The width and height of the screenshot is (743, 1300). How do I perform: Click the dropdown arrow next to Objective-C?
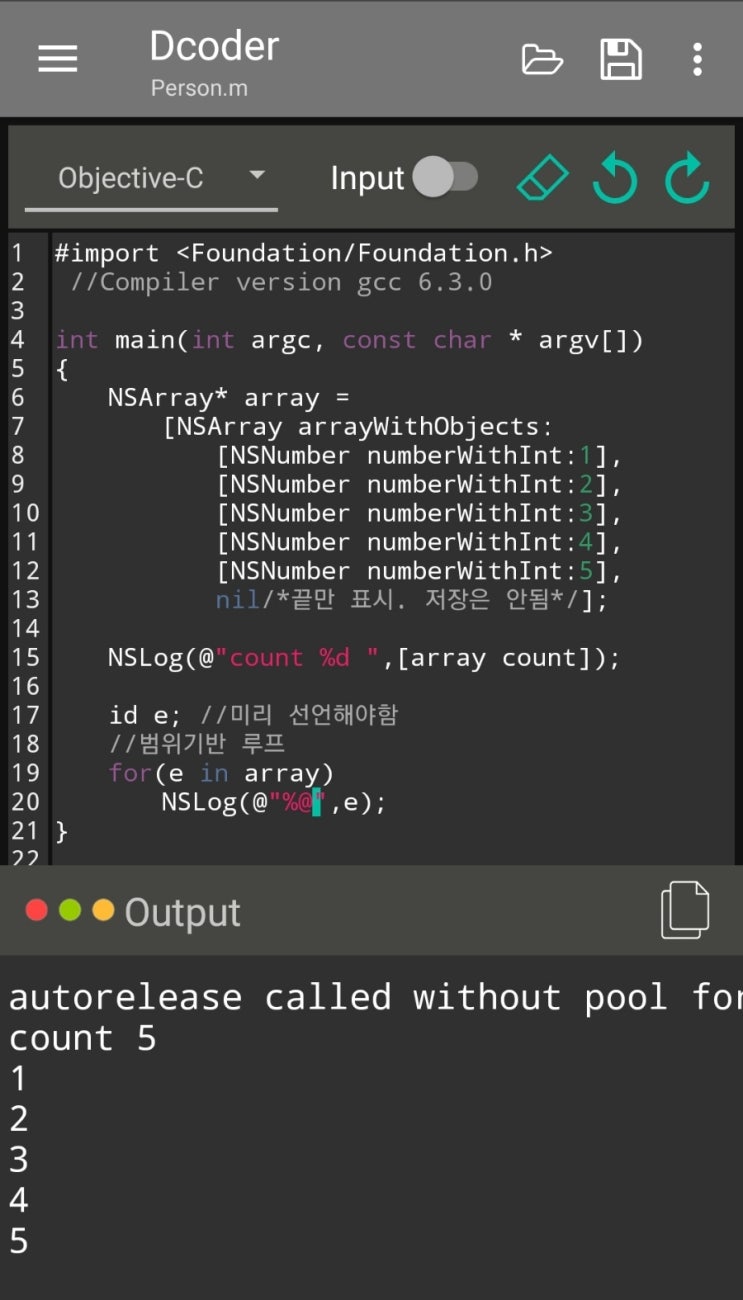click(x=257, y=175)
